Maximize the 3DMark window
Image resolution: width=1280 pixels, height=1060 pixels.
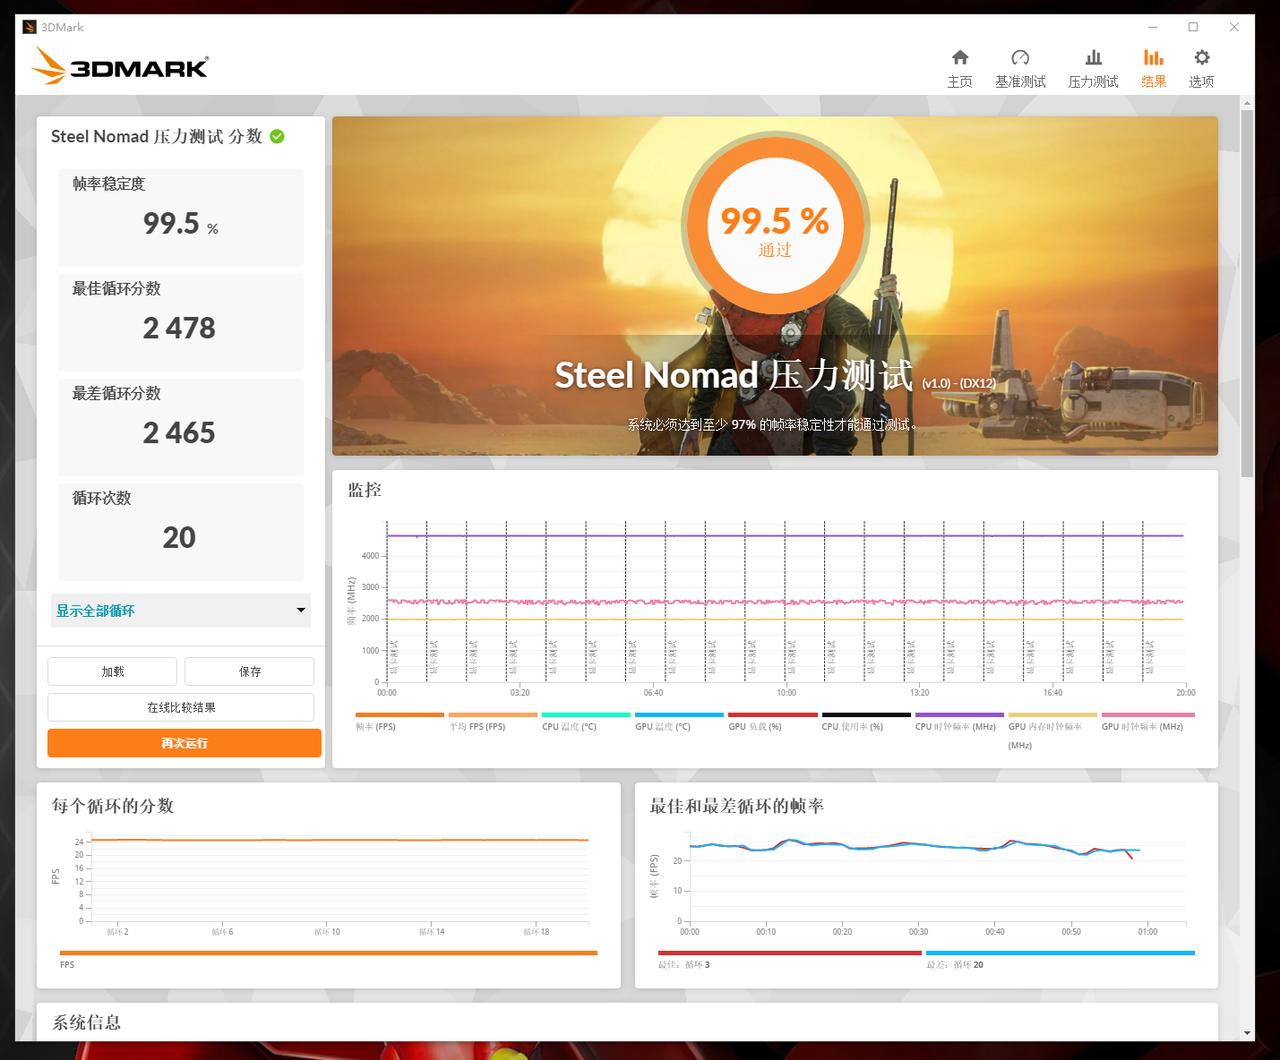(x=1193, y=27)
